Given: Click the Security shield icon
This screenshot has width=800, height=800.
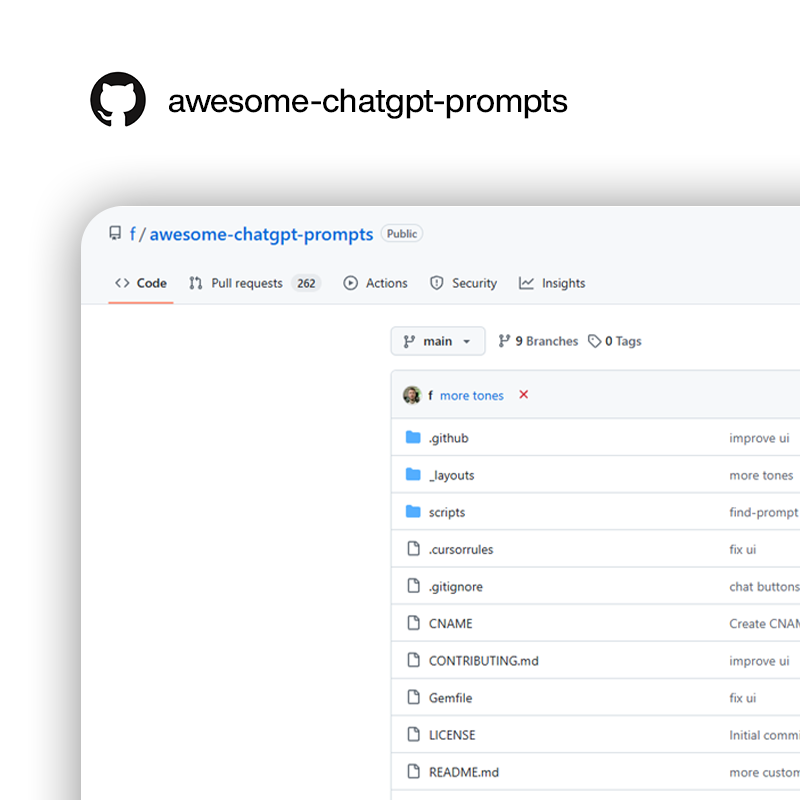Looking at the screenshot, I should pyautogui.click(x=437, y=283).
